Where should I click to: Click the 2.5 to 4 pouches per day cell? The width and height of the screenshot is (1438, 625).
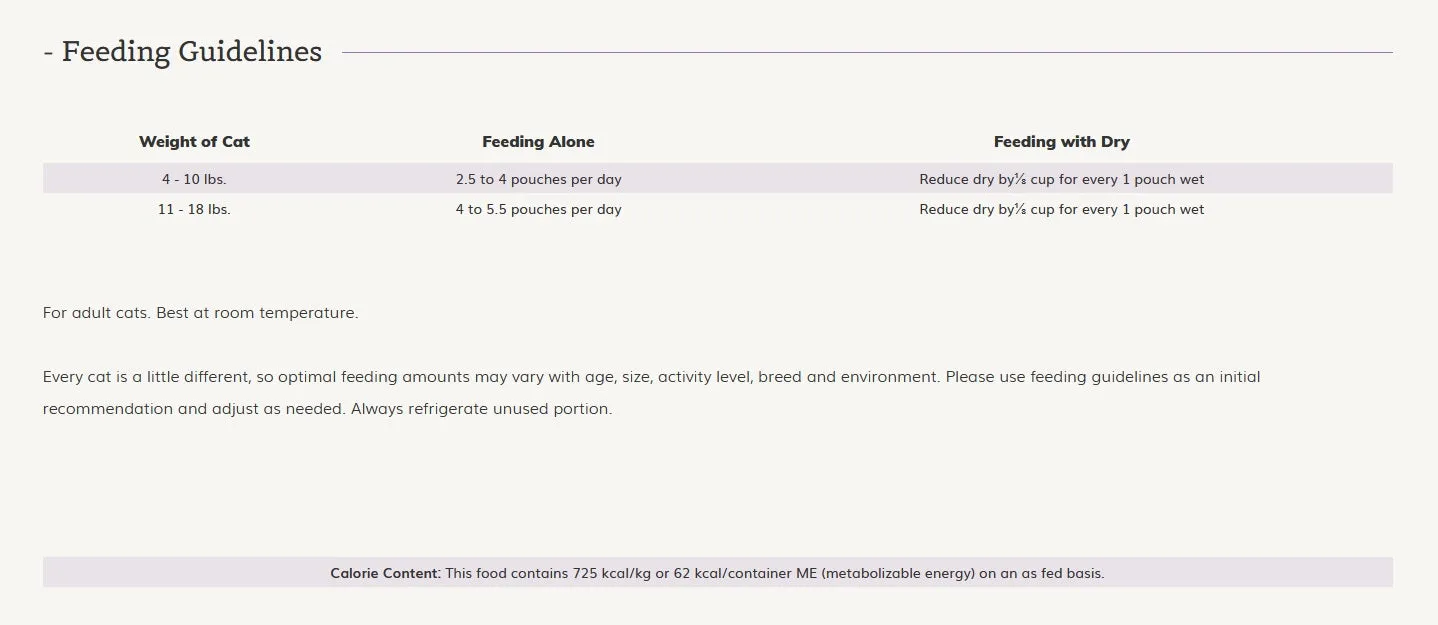point(538,180)
